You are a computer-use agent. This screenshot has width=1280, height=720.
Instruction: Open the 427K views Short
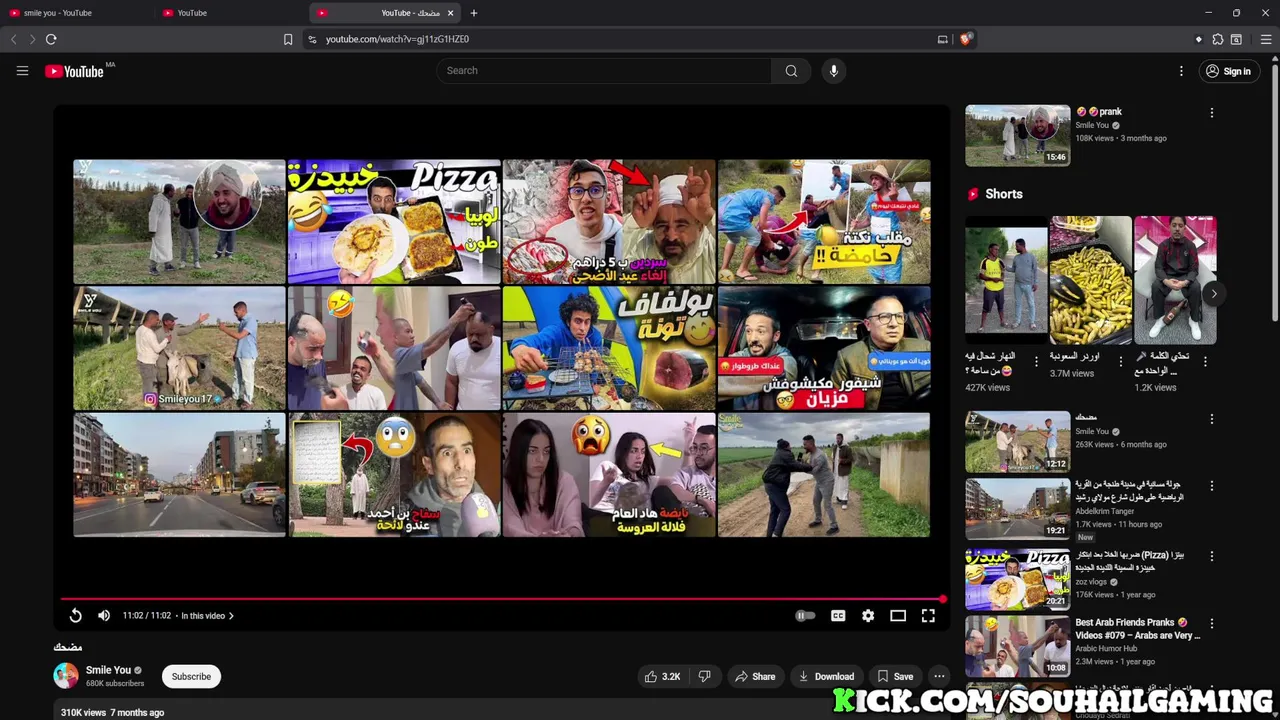coord(1005,280)
